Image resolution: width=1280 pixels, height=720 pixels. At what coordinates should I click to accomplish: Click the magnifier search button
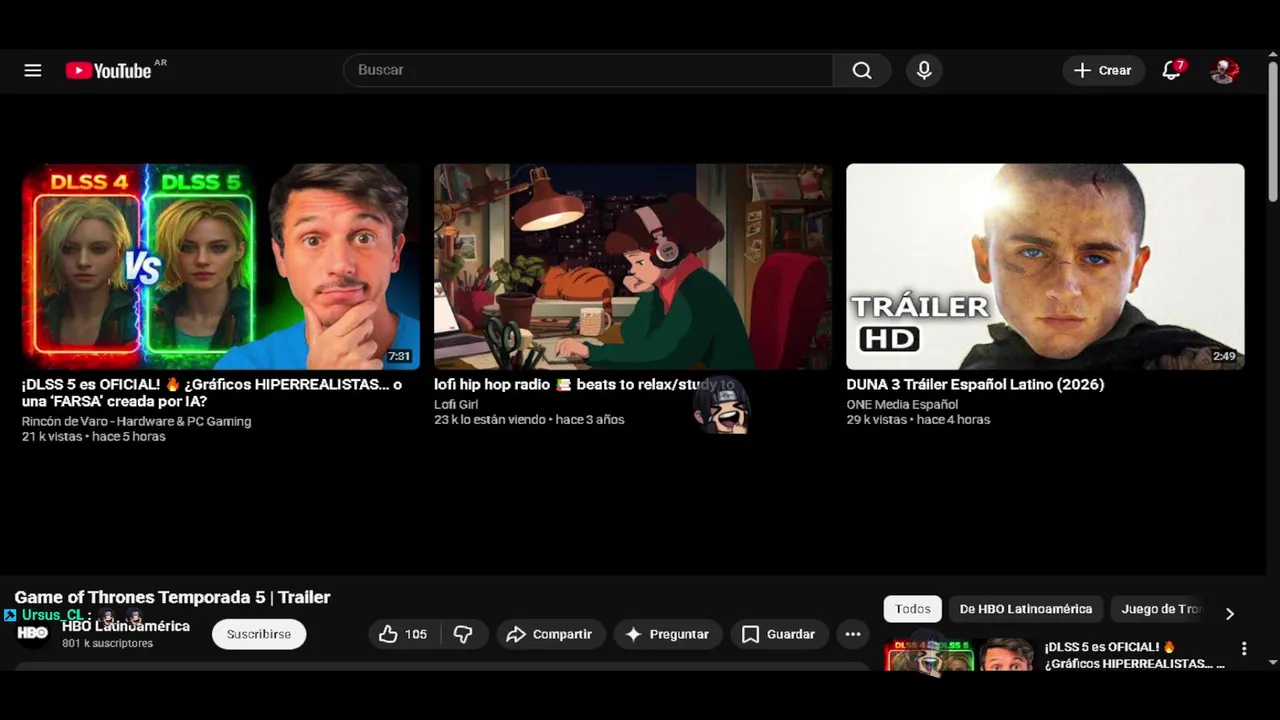click(862, 70)
